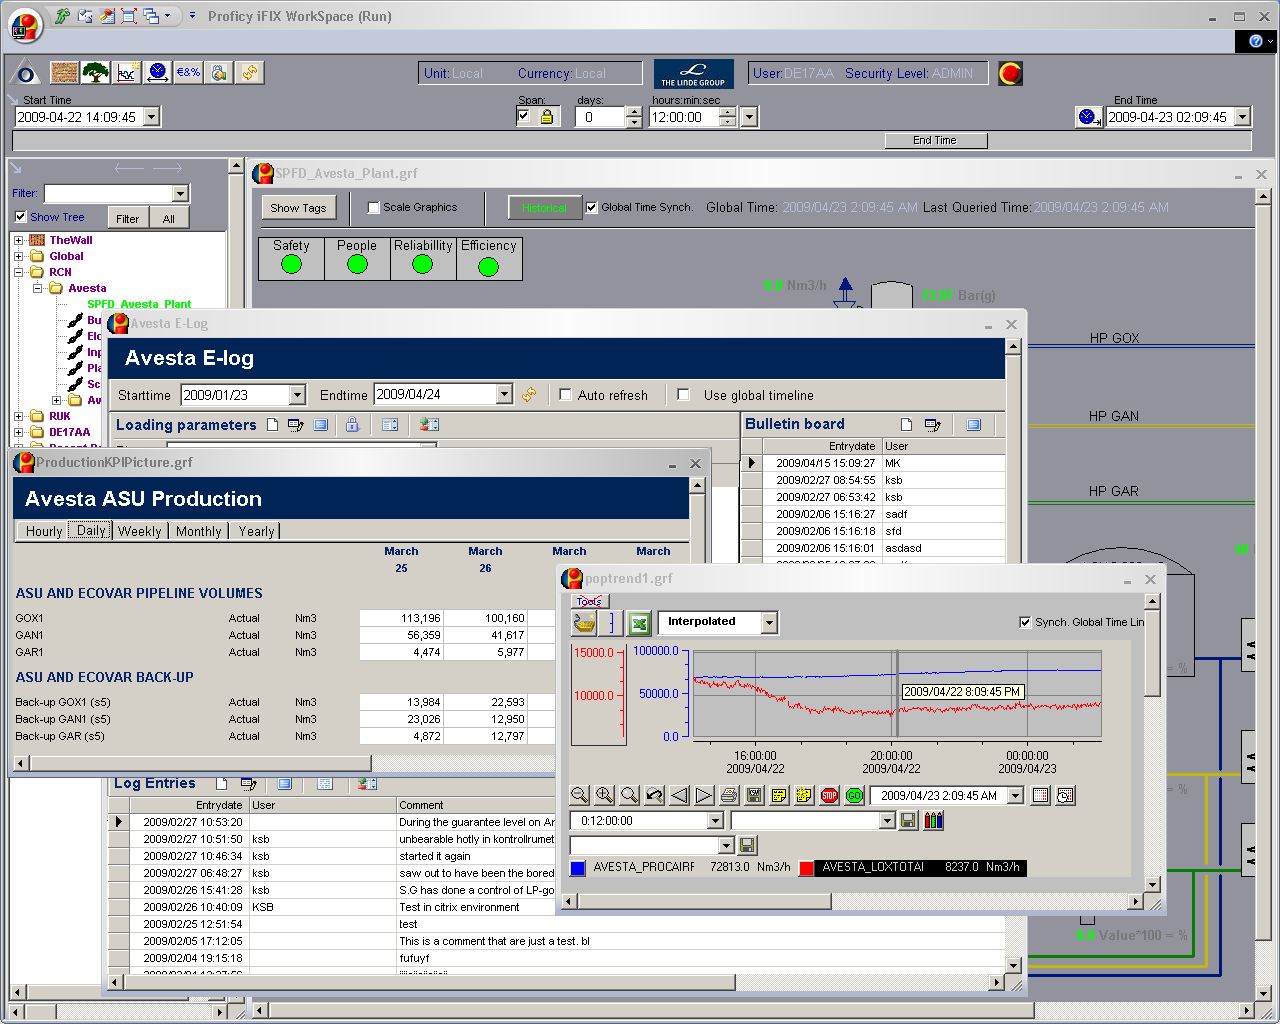Viewport: 1280px width, 1024px height.
Task: Open the brick wall (TheWall) toolbar icon
Action: 65,73
